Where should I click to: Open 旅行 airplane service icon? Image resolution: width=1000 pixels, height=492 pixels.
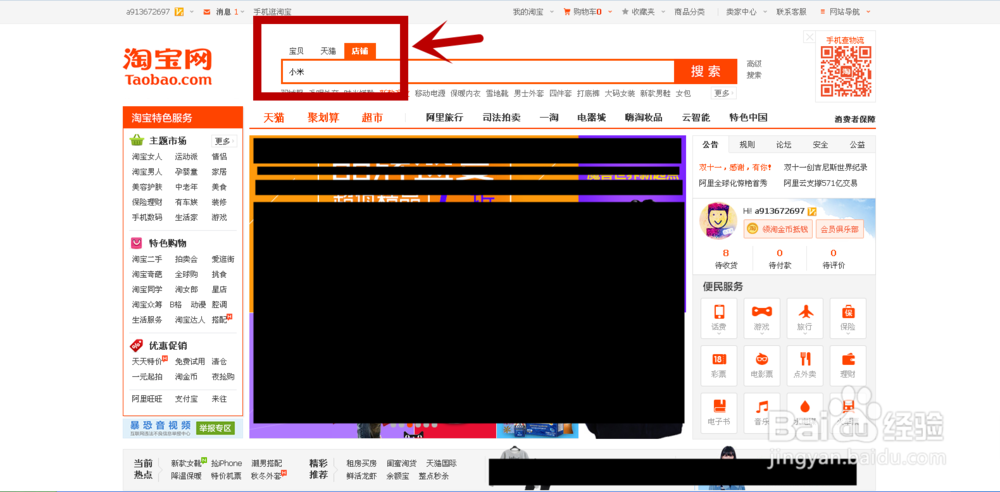tap(805, 318)
